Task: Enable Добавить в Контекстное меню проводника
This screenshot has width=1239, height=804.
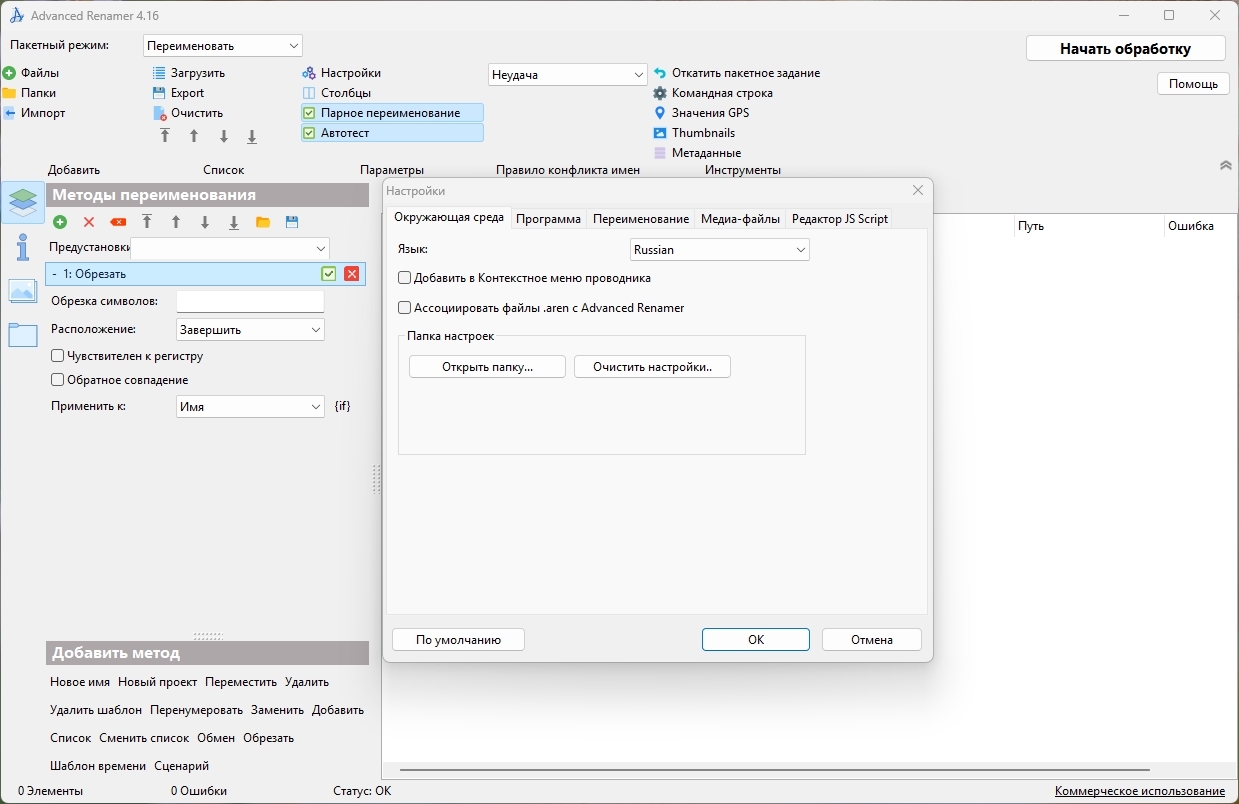Action: pyautogui.click(x=405, y=278)
